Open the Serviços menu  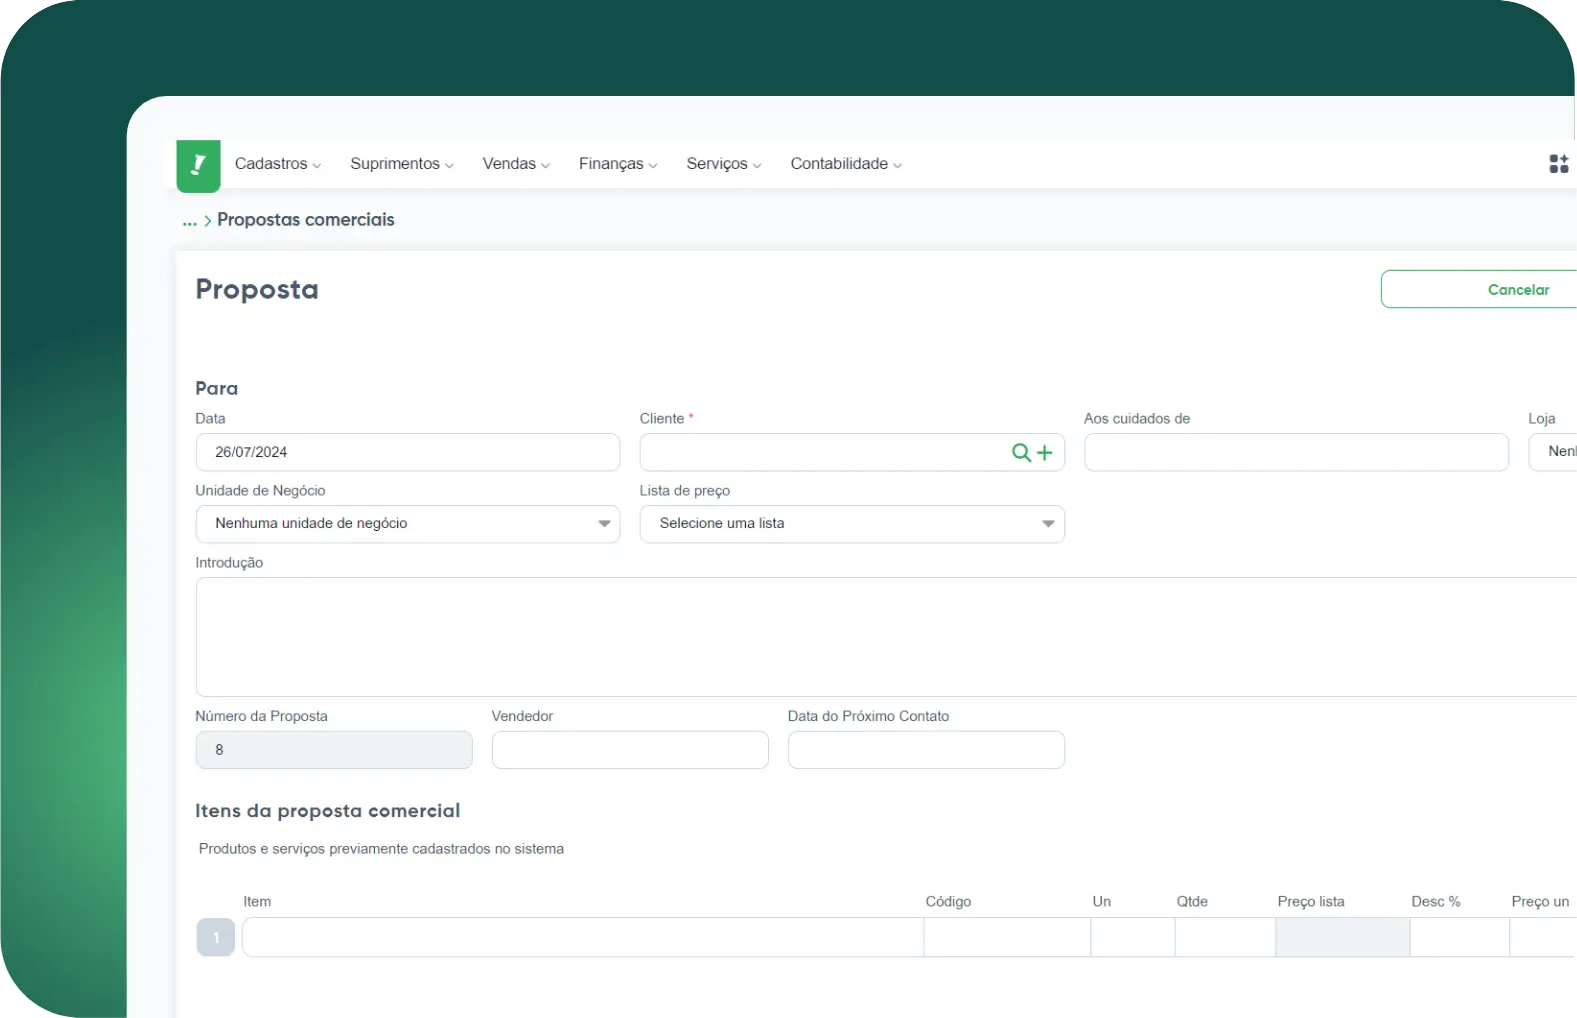(x=724, y=164)
